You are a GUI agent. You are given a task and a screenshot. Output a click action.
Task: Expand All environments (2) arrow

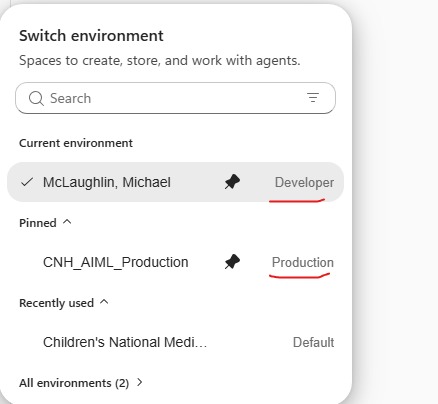140,382
